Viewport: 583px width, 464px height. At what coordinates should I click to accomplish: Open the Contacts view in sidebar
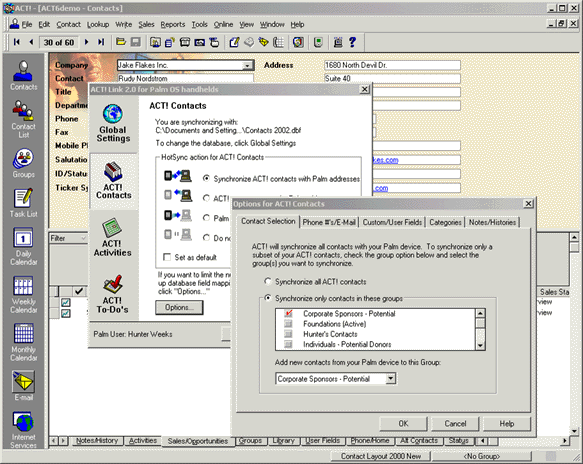23,75
